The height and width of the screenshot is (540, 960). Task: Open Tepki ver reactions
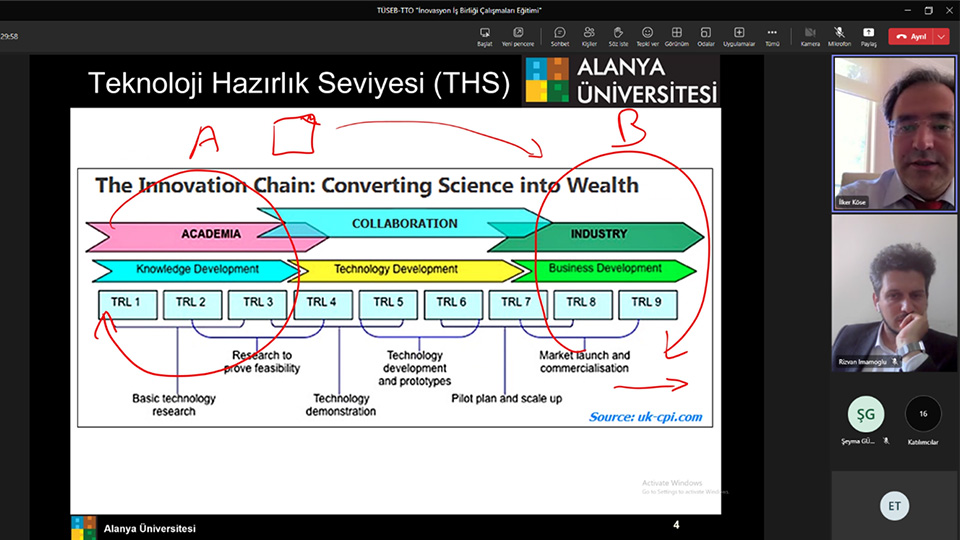pyautogui.click(x=648, y=36)
